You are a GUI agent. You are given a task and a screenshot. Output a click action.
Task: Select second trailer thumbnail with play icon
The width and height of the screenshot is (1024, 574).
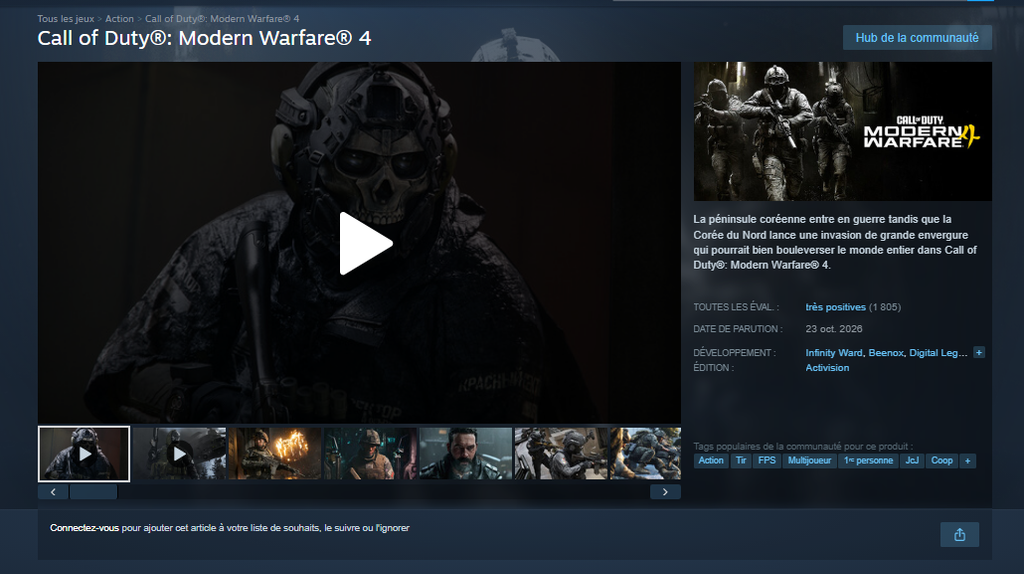coord(180,454)
